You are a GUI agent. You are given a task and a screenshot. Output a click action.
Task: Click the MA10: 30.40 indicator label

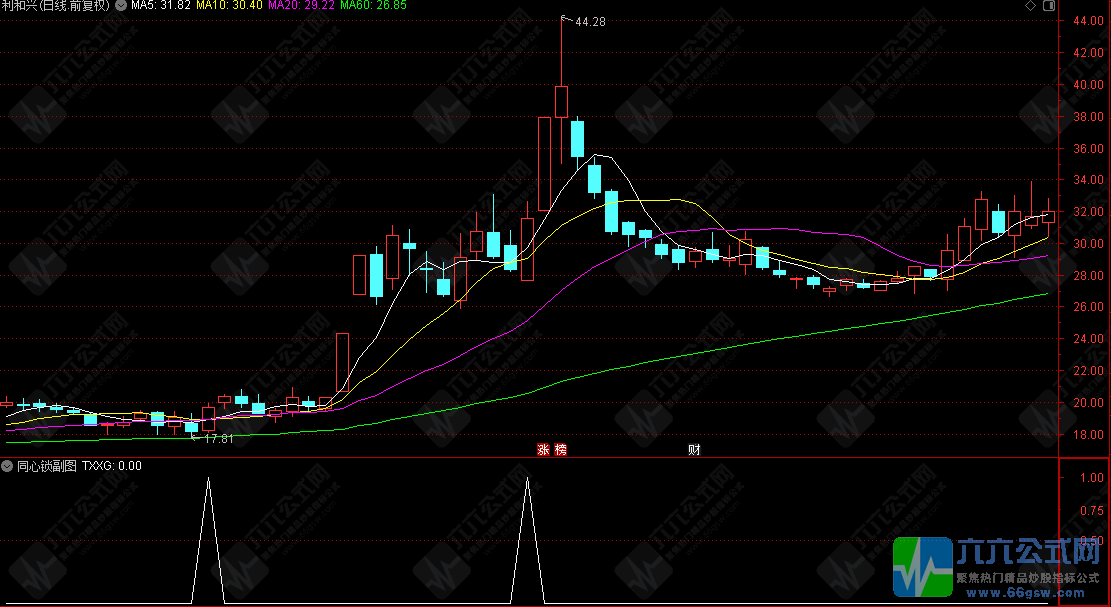[x=229, y=5]
